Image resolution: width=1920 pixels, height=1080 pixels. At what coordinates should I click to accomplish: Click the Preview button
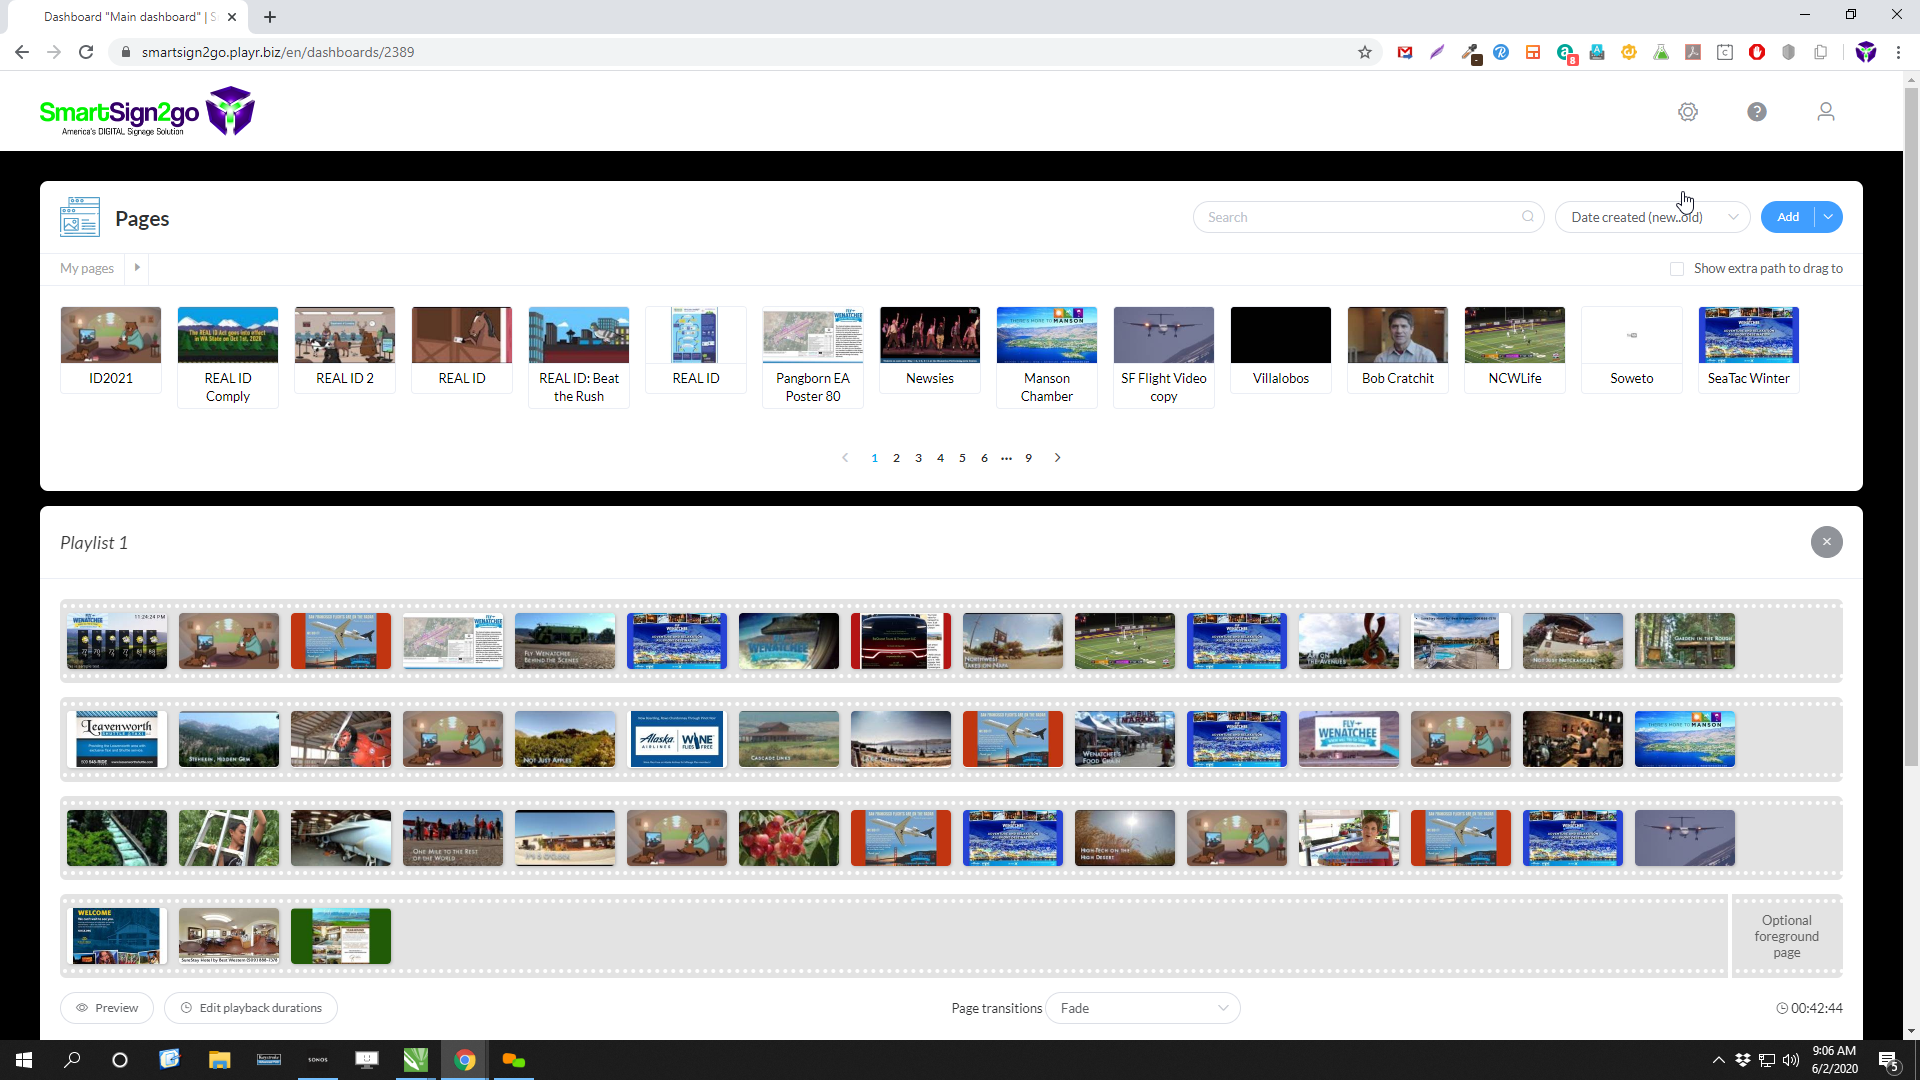(x=107, y=1008)
